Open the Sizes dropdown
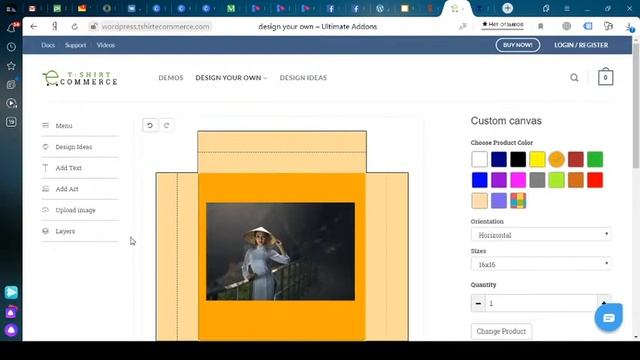 click(541, 264)
